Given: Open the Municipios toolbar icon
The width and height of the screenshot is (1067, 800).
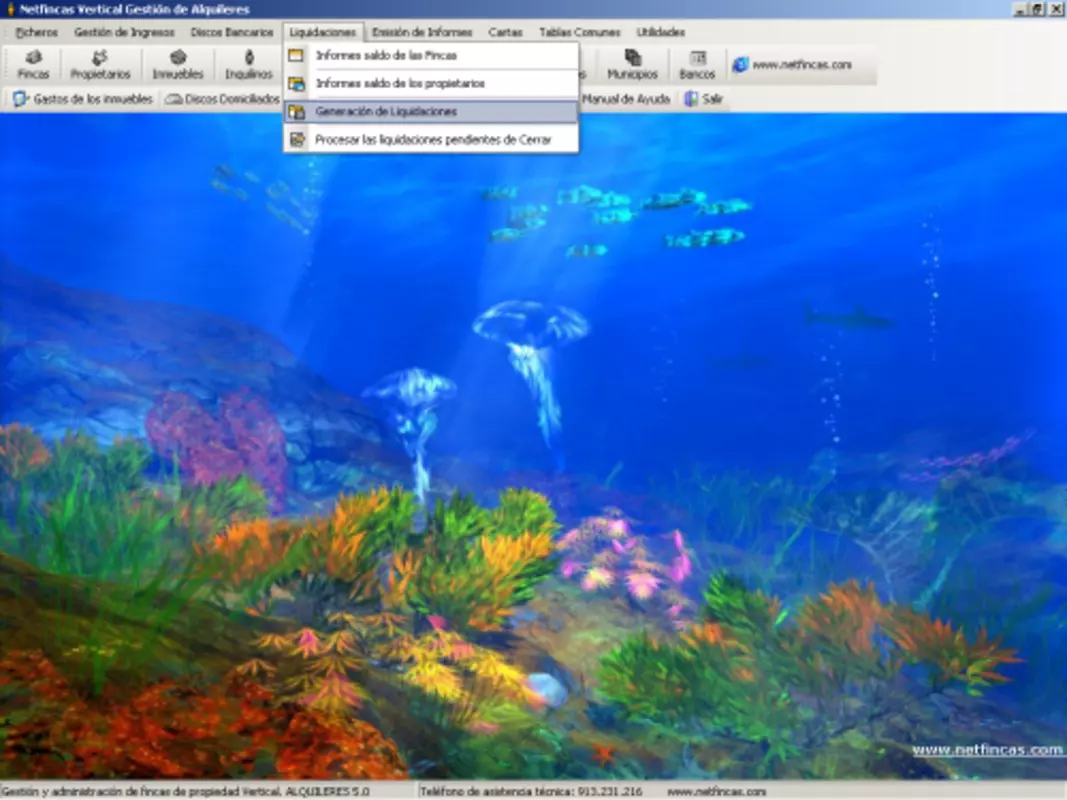Looking at the screenshot, I should point(632,65).
